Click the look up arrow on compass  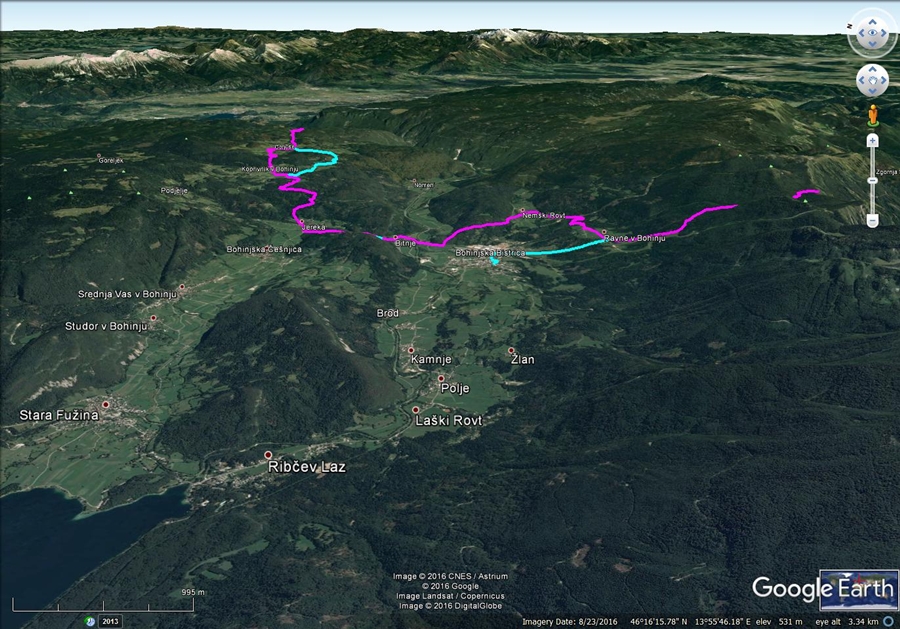pyautogui.click(x=873, y=22)
